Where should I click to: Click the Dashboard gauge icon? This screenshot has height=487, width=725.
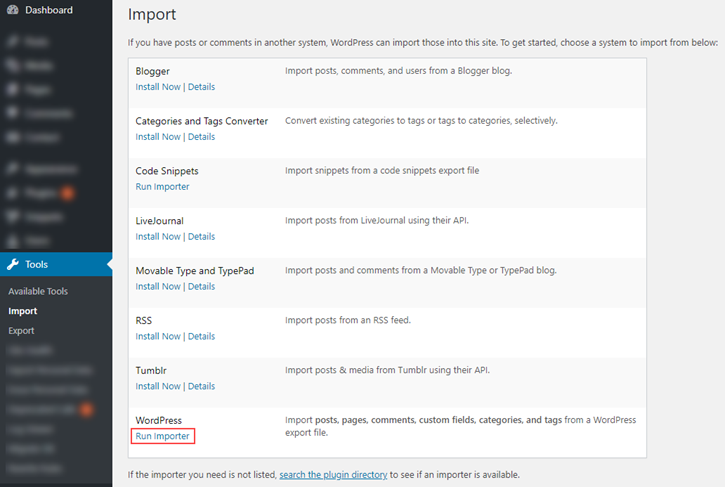pyautogui.click(x=12, y=10)
